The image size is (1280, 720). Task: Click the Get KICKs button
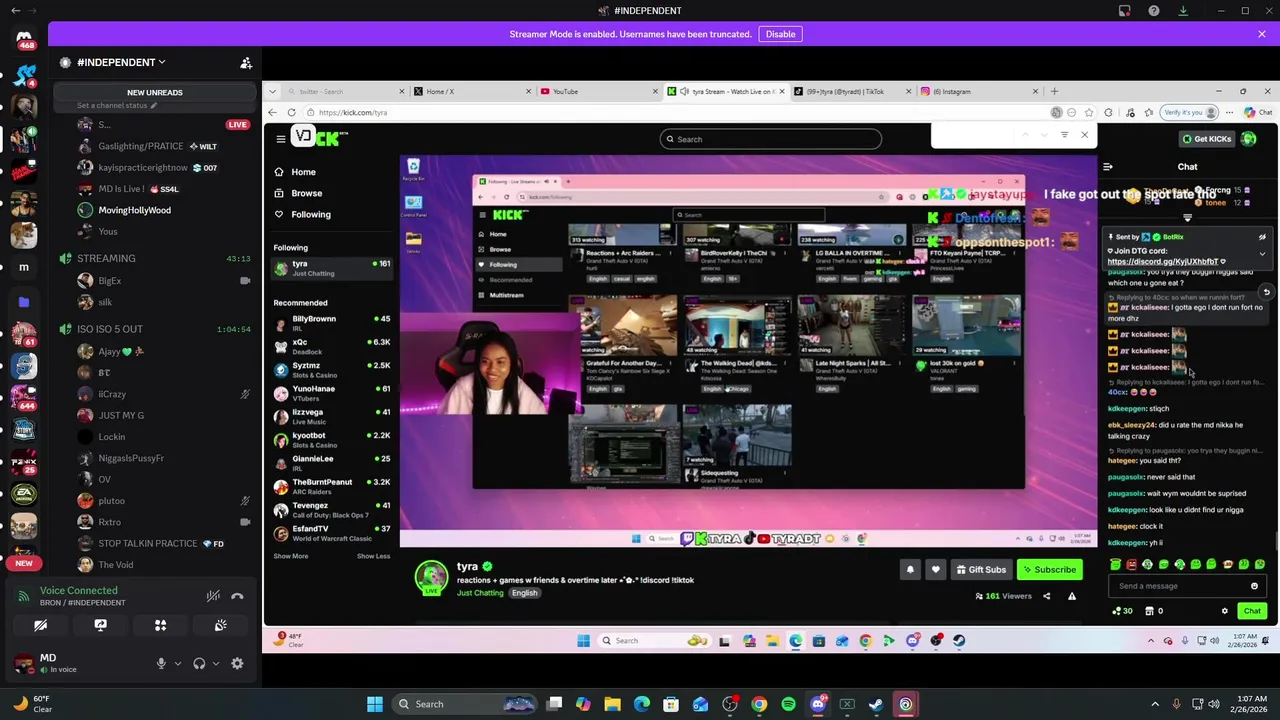[x=1206, y=139]
